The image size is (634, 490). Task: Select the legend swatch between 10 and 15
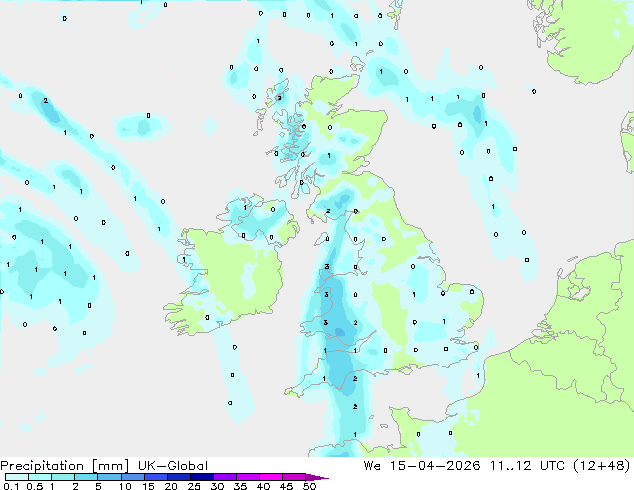click(133, 477)
